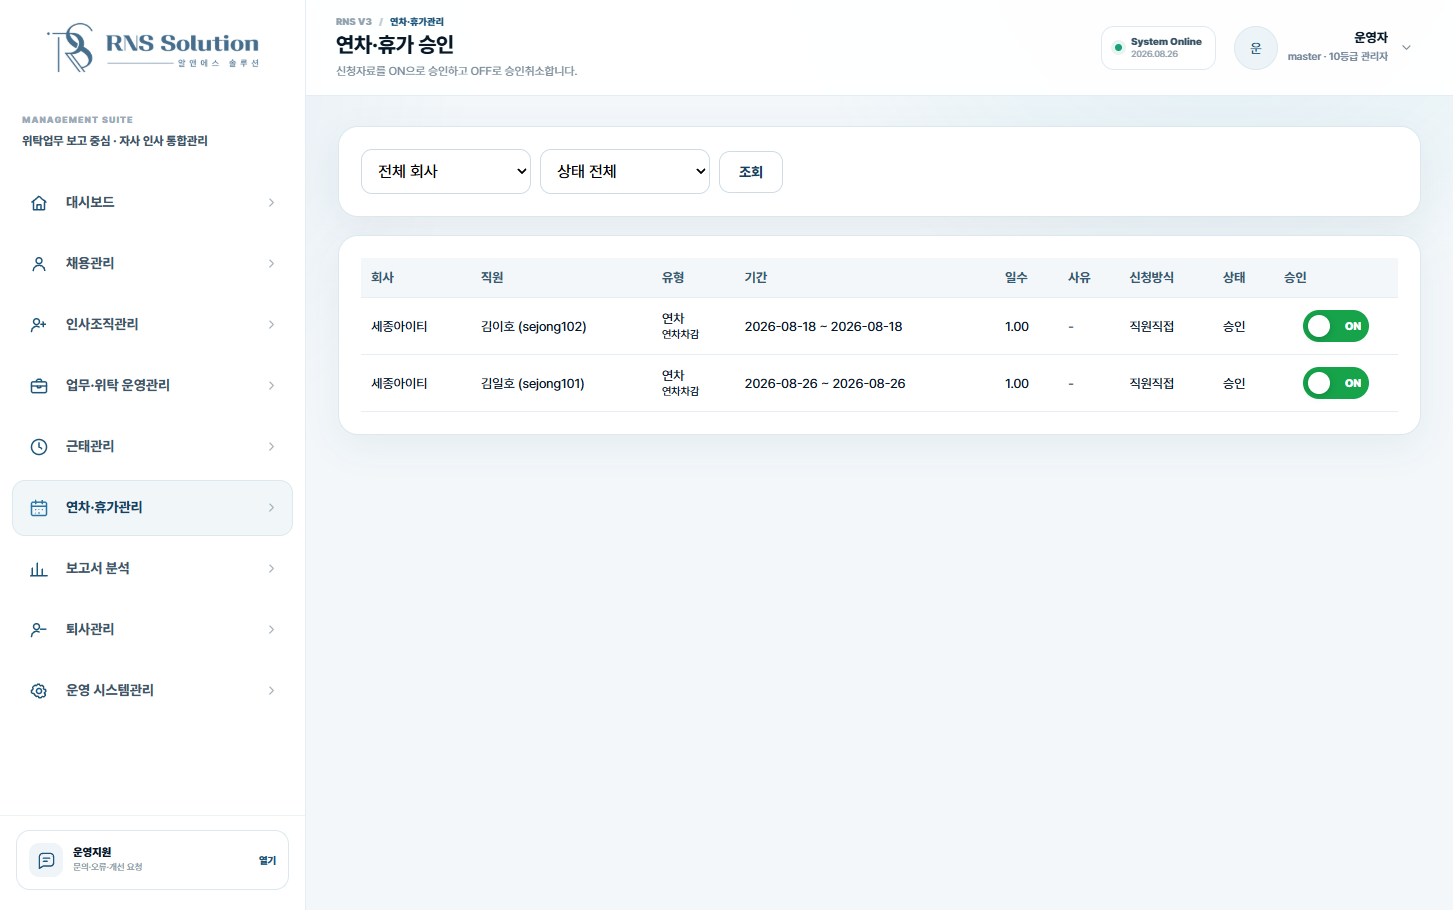Click the 보고서 분석 bar chart icon
The height and width of the screenshot is (910, 1453).
click(x=39, y=569)
